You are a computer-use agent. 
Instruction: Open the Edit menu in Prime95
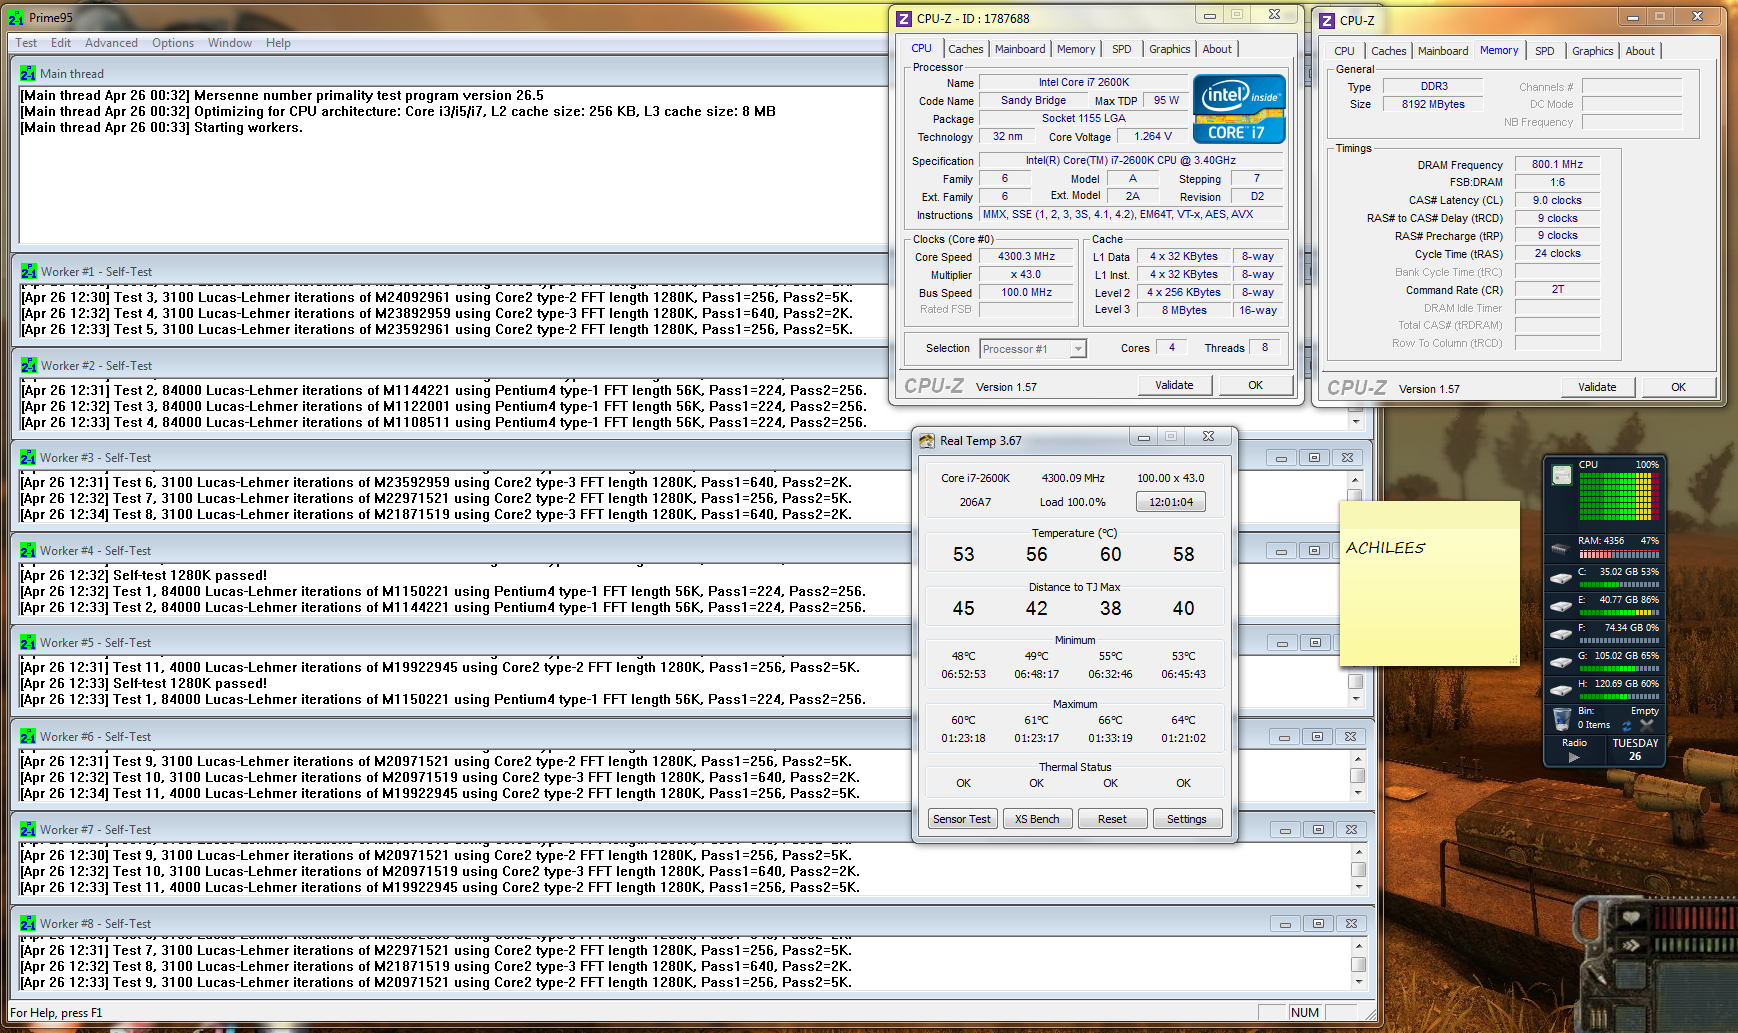point(61,43)
